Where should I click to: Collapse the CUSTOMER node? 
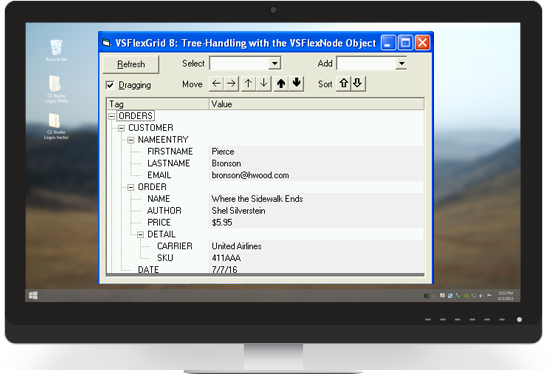point(121,128)
